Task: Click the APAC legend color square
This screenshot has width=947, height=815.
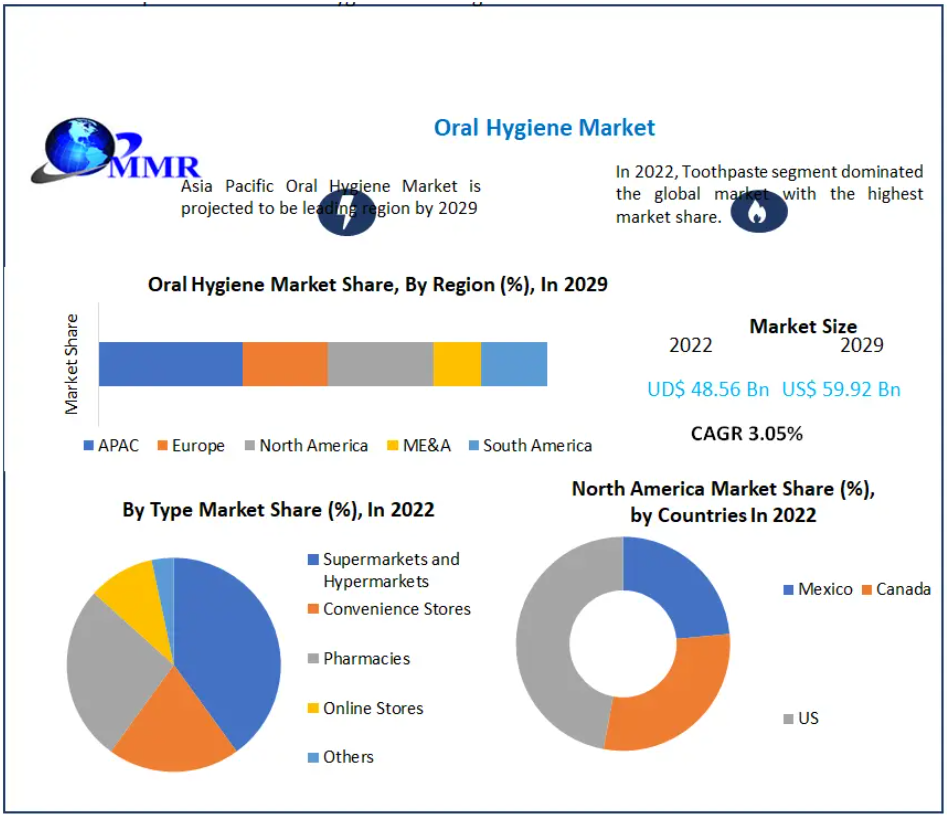Action: pyautogui.click(x=88, y=446)
